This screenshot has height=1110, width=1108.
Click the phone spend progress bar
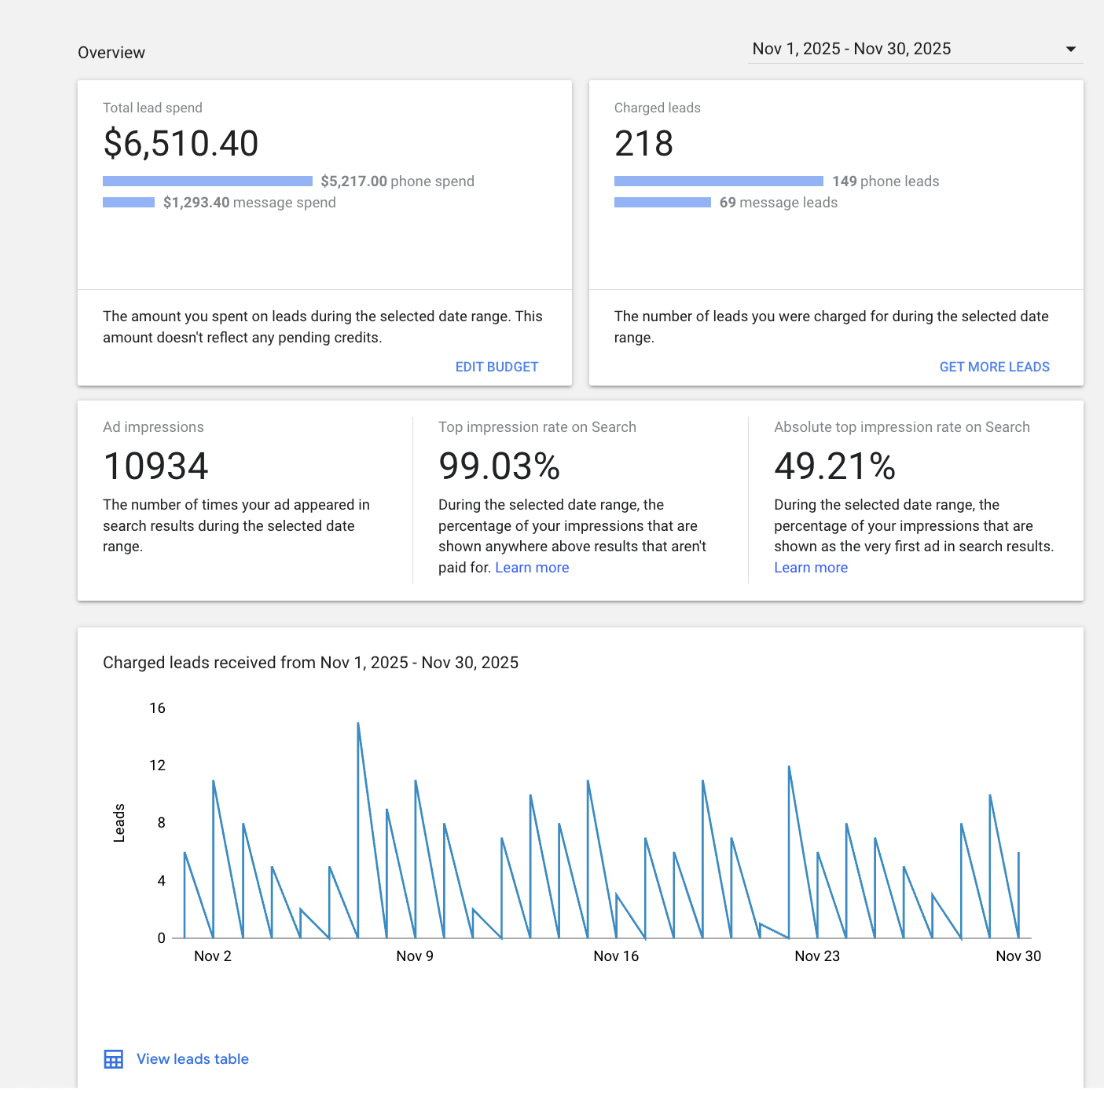[x=207, y=181]
